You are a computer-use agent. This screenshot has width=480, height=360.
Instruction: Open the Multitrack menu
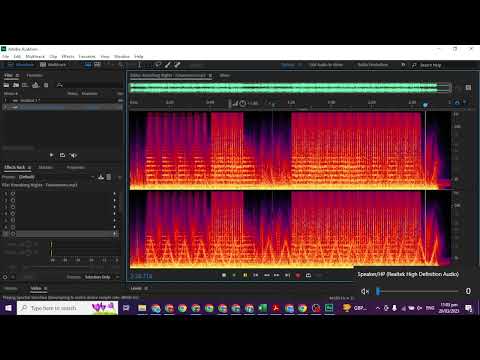(x=35, y=56)
